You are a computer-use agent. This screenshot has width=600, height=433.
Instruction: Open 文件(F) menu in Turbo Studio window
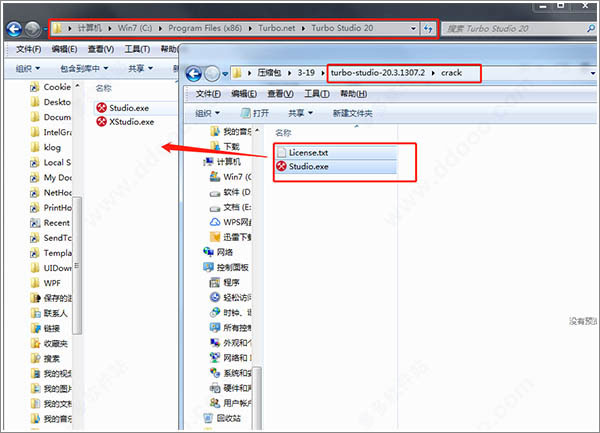(x=28, y=49)
